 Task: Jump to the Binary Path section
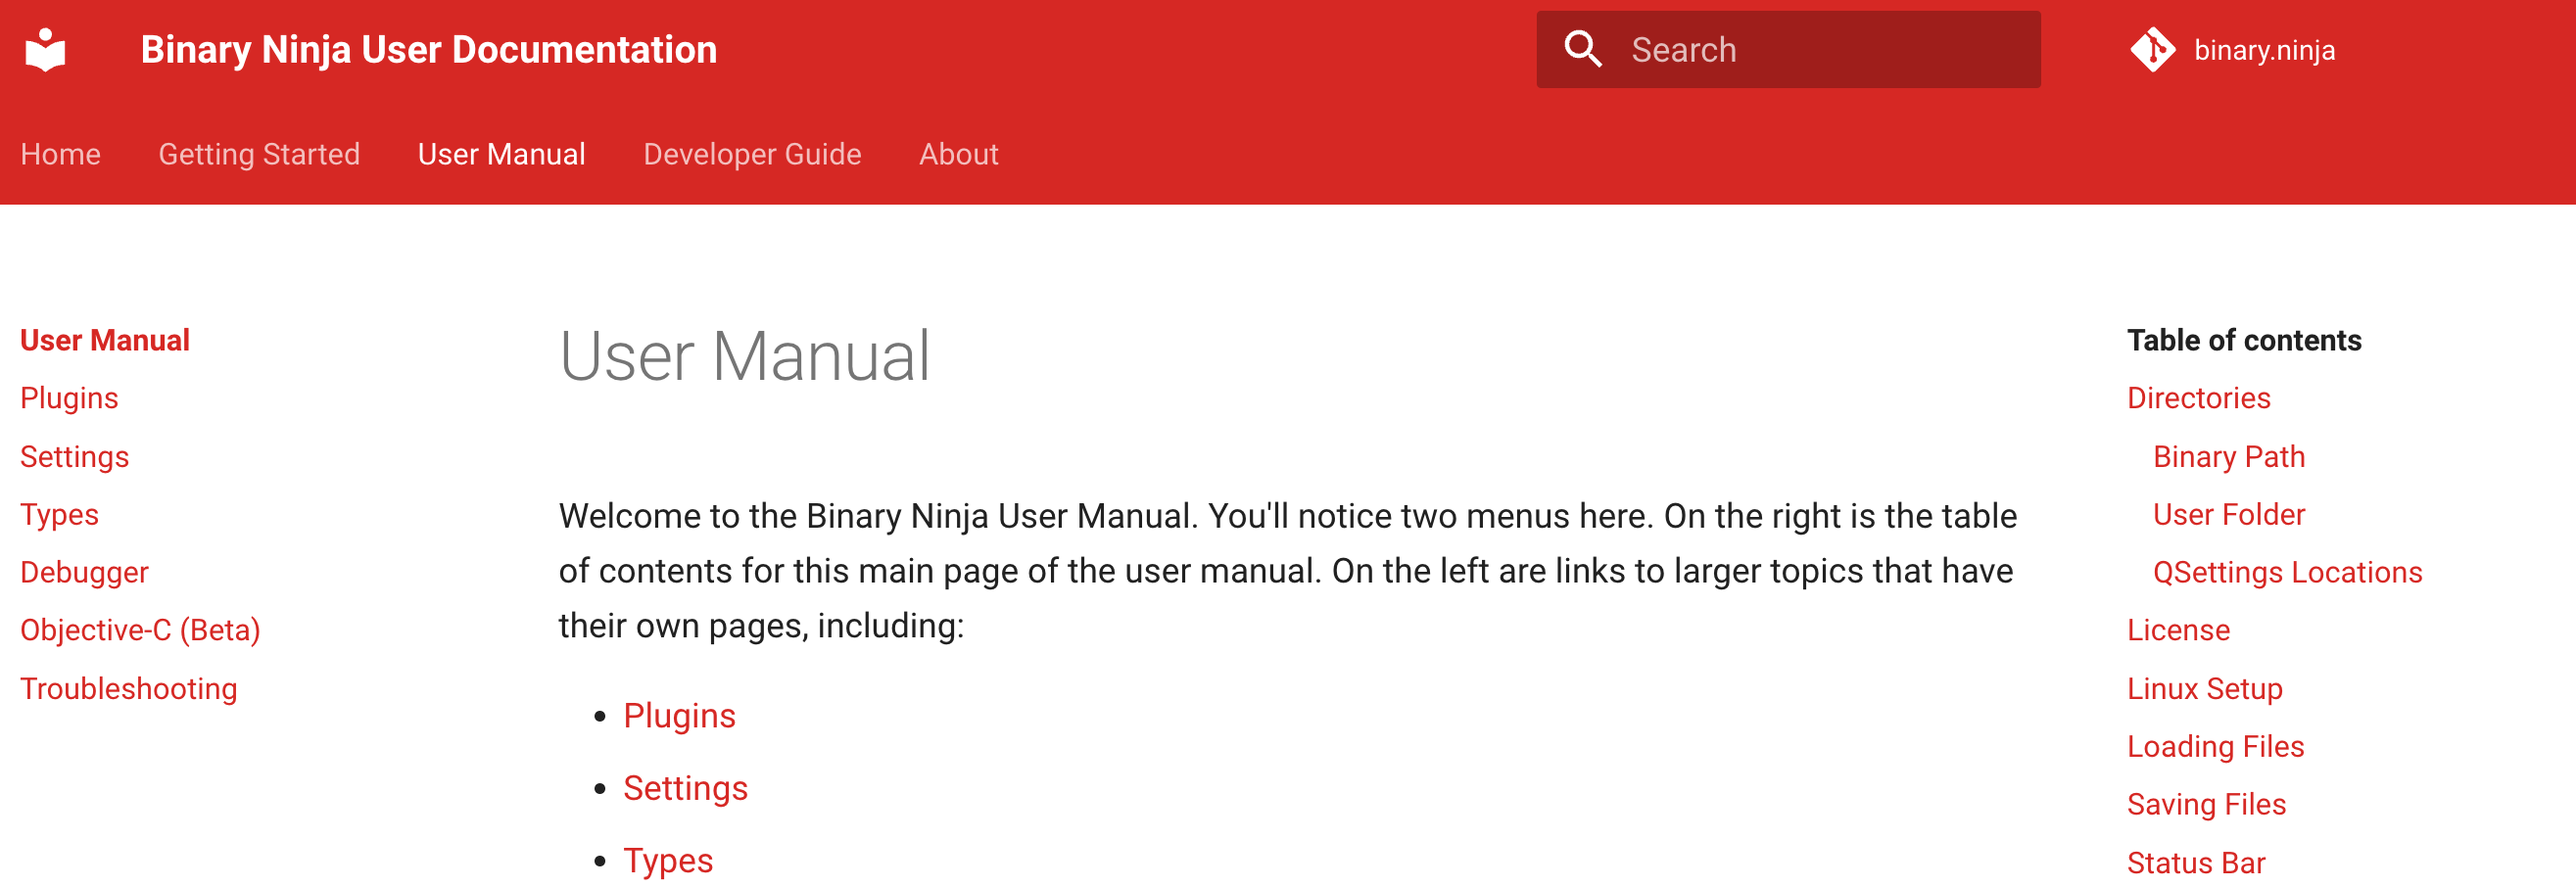point(2228,456)
